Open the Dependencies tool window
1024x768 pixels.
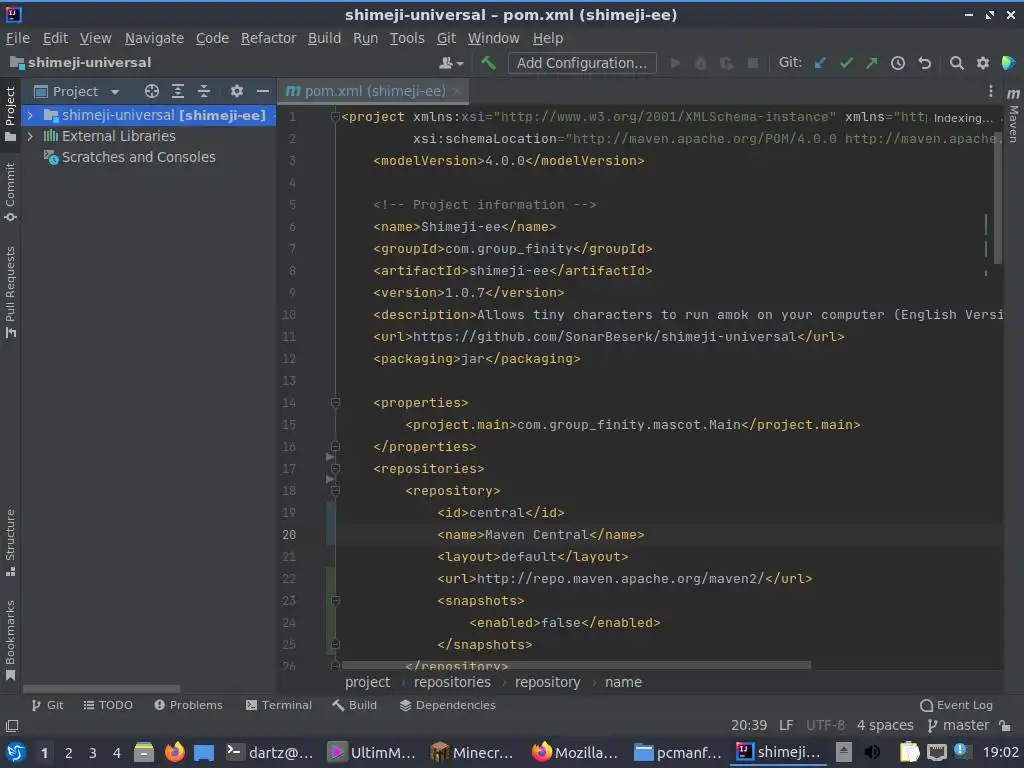click(x=447, y=705)
